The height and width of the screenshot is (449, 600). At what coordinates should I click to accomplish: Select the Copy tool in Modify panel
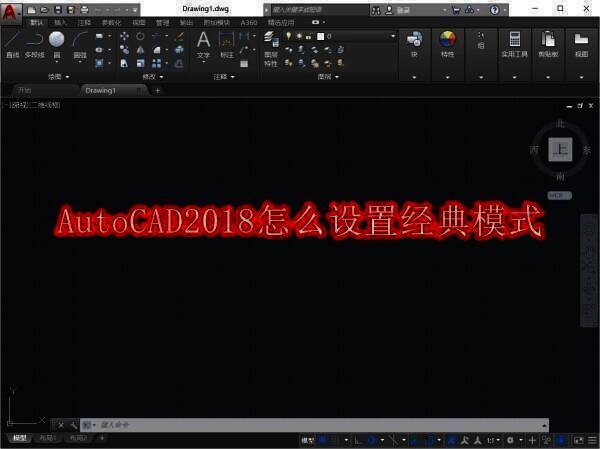coord(124,50)
